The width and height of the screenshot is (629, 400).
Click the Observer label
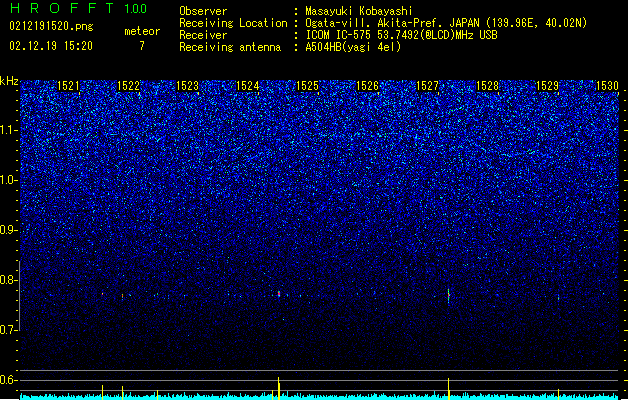point(203,11)
